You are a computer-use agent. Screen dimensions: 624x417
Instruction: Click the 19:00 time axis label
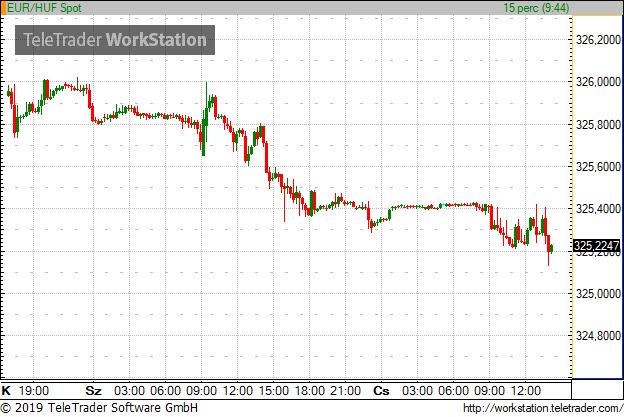(x=34, y=391)
